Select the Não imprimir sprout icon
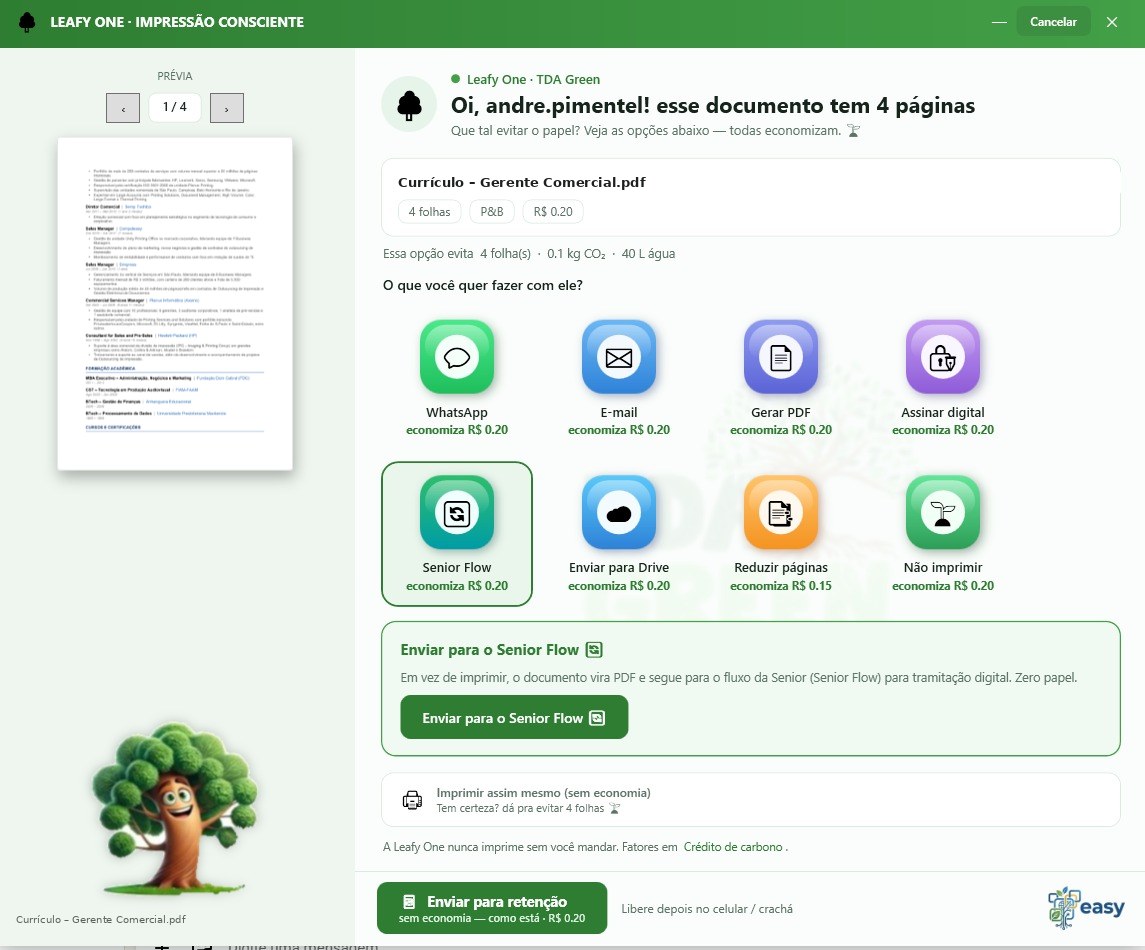Screen dimensions: 1145x950 (x=943, y=513)
